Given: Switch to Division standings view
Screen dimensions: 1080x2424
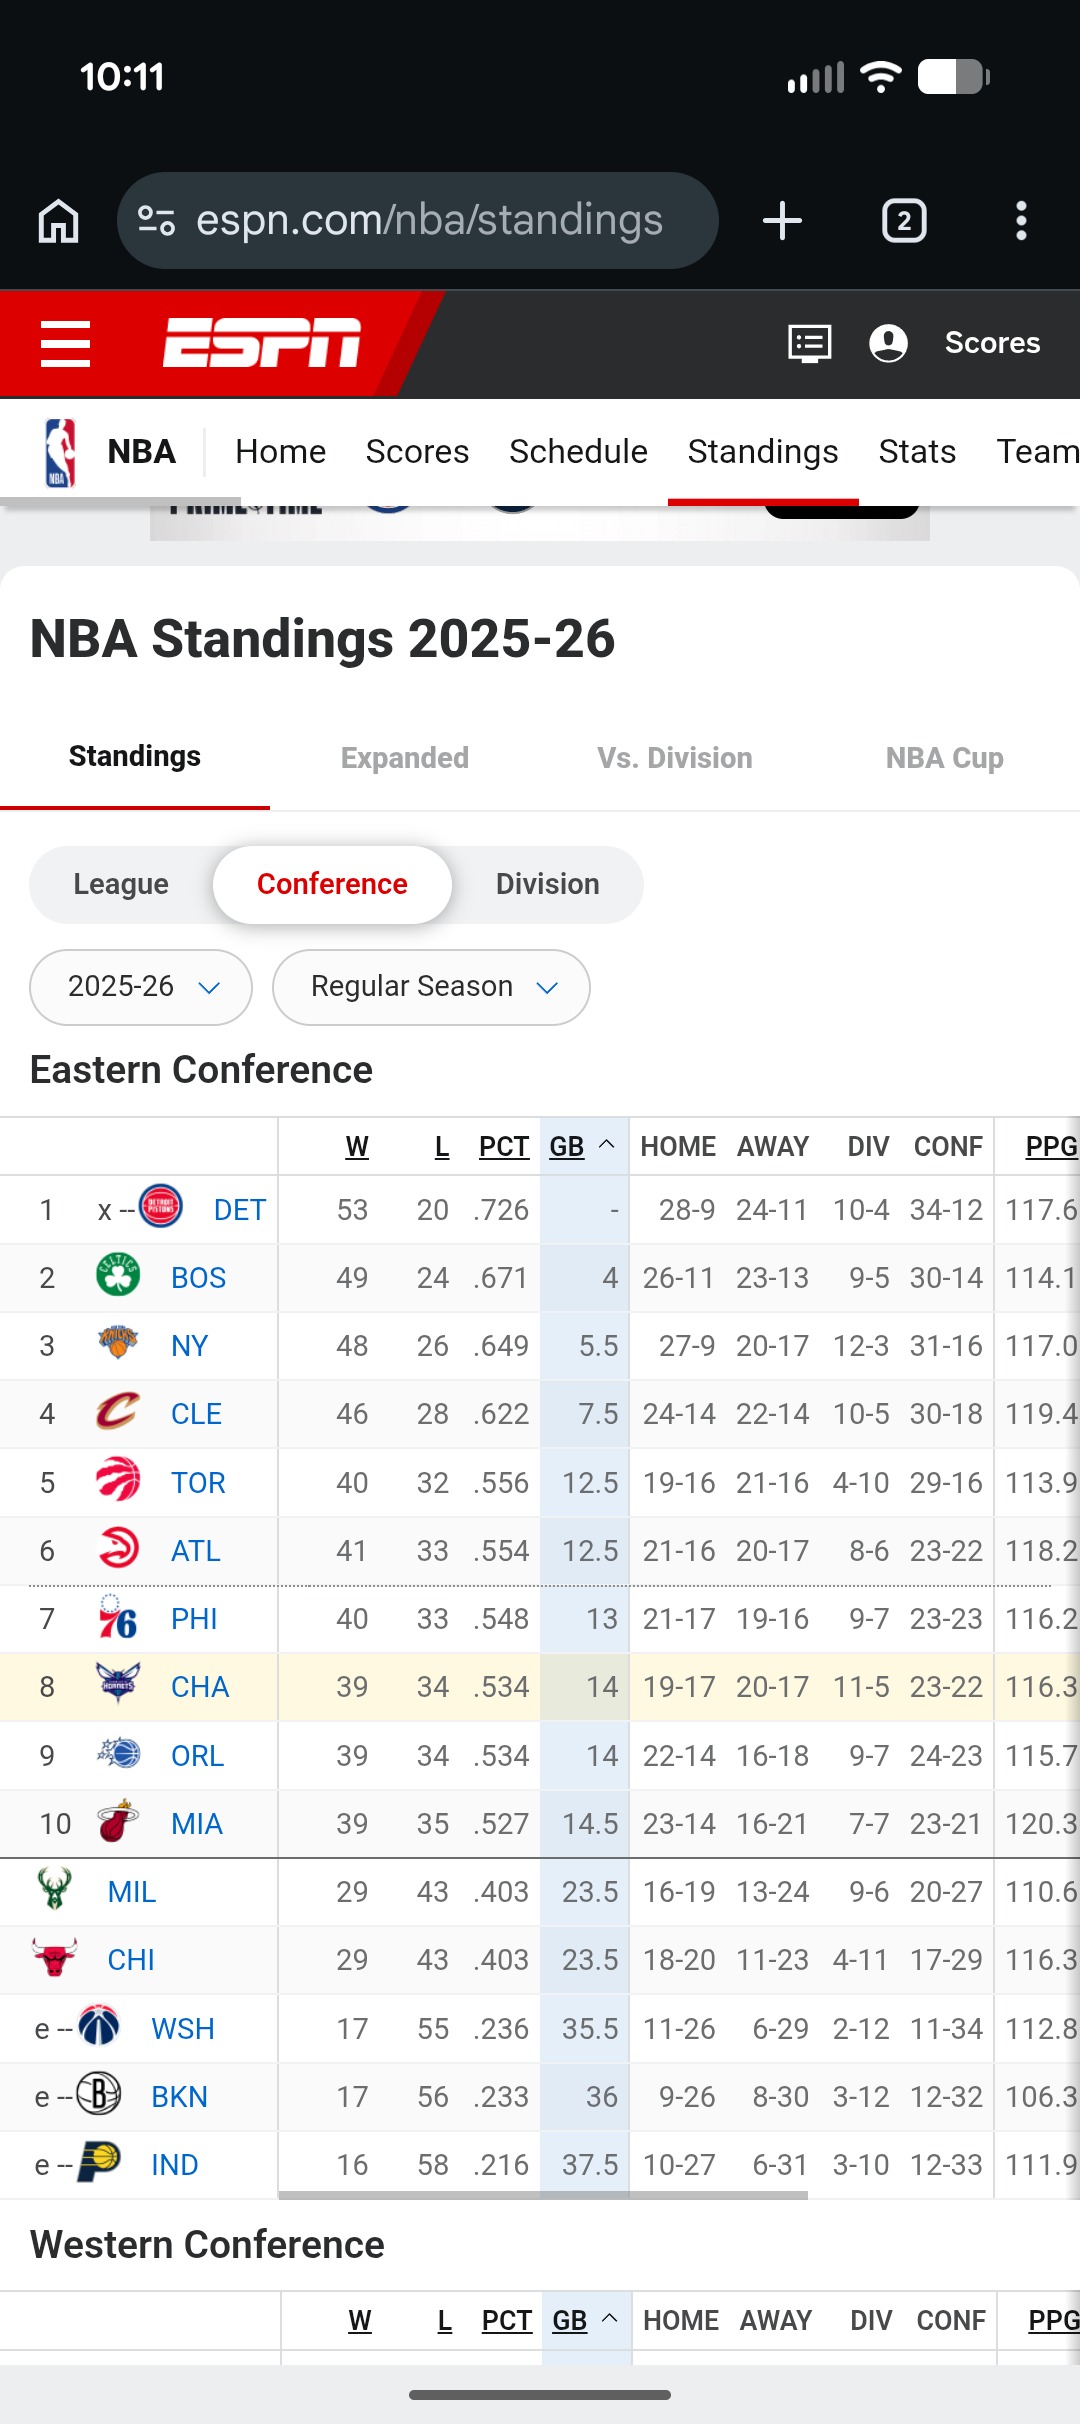Looking at the screenshot, I should coord(547,884).
